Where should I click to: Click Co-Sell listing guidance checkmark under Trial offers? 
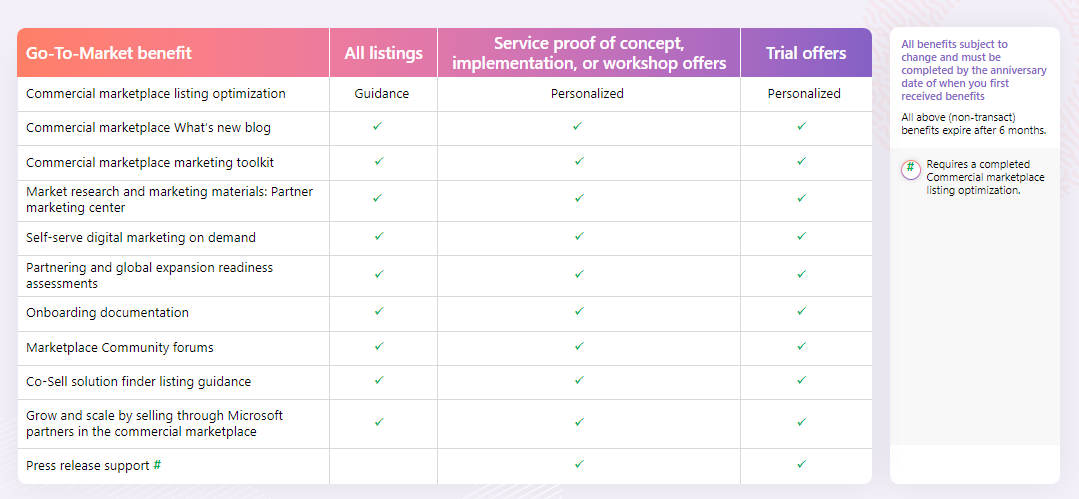click(x=801, y=380)
